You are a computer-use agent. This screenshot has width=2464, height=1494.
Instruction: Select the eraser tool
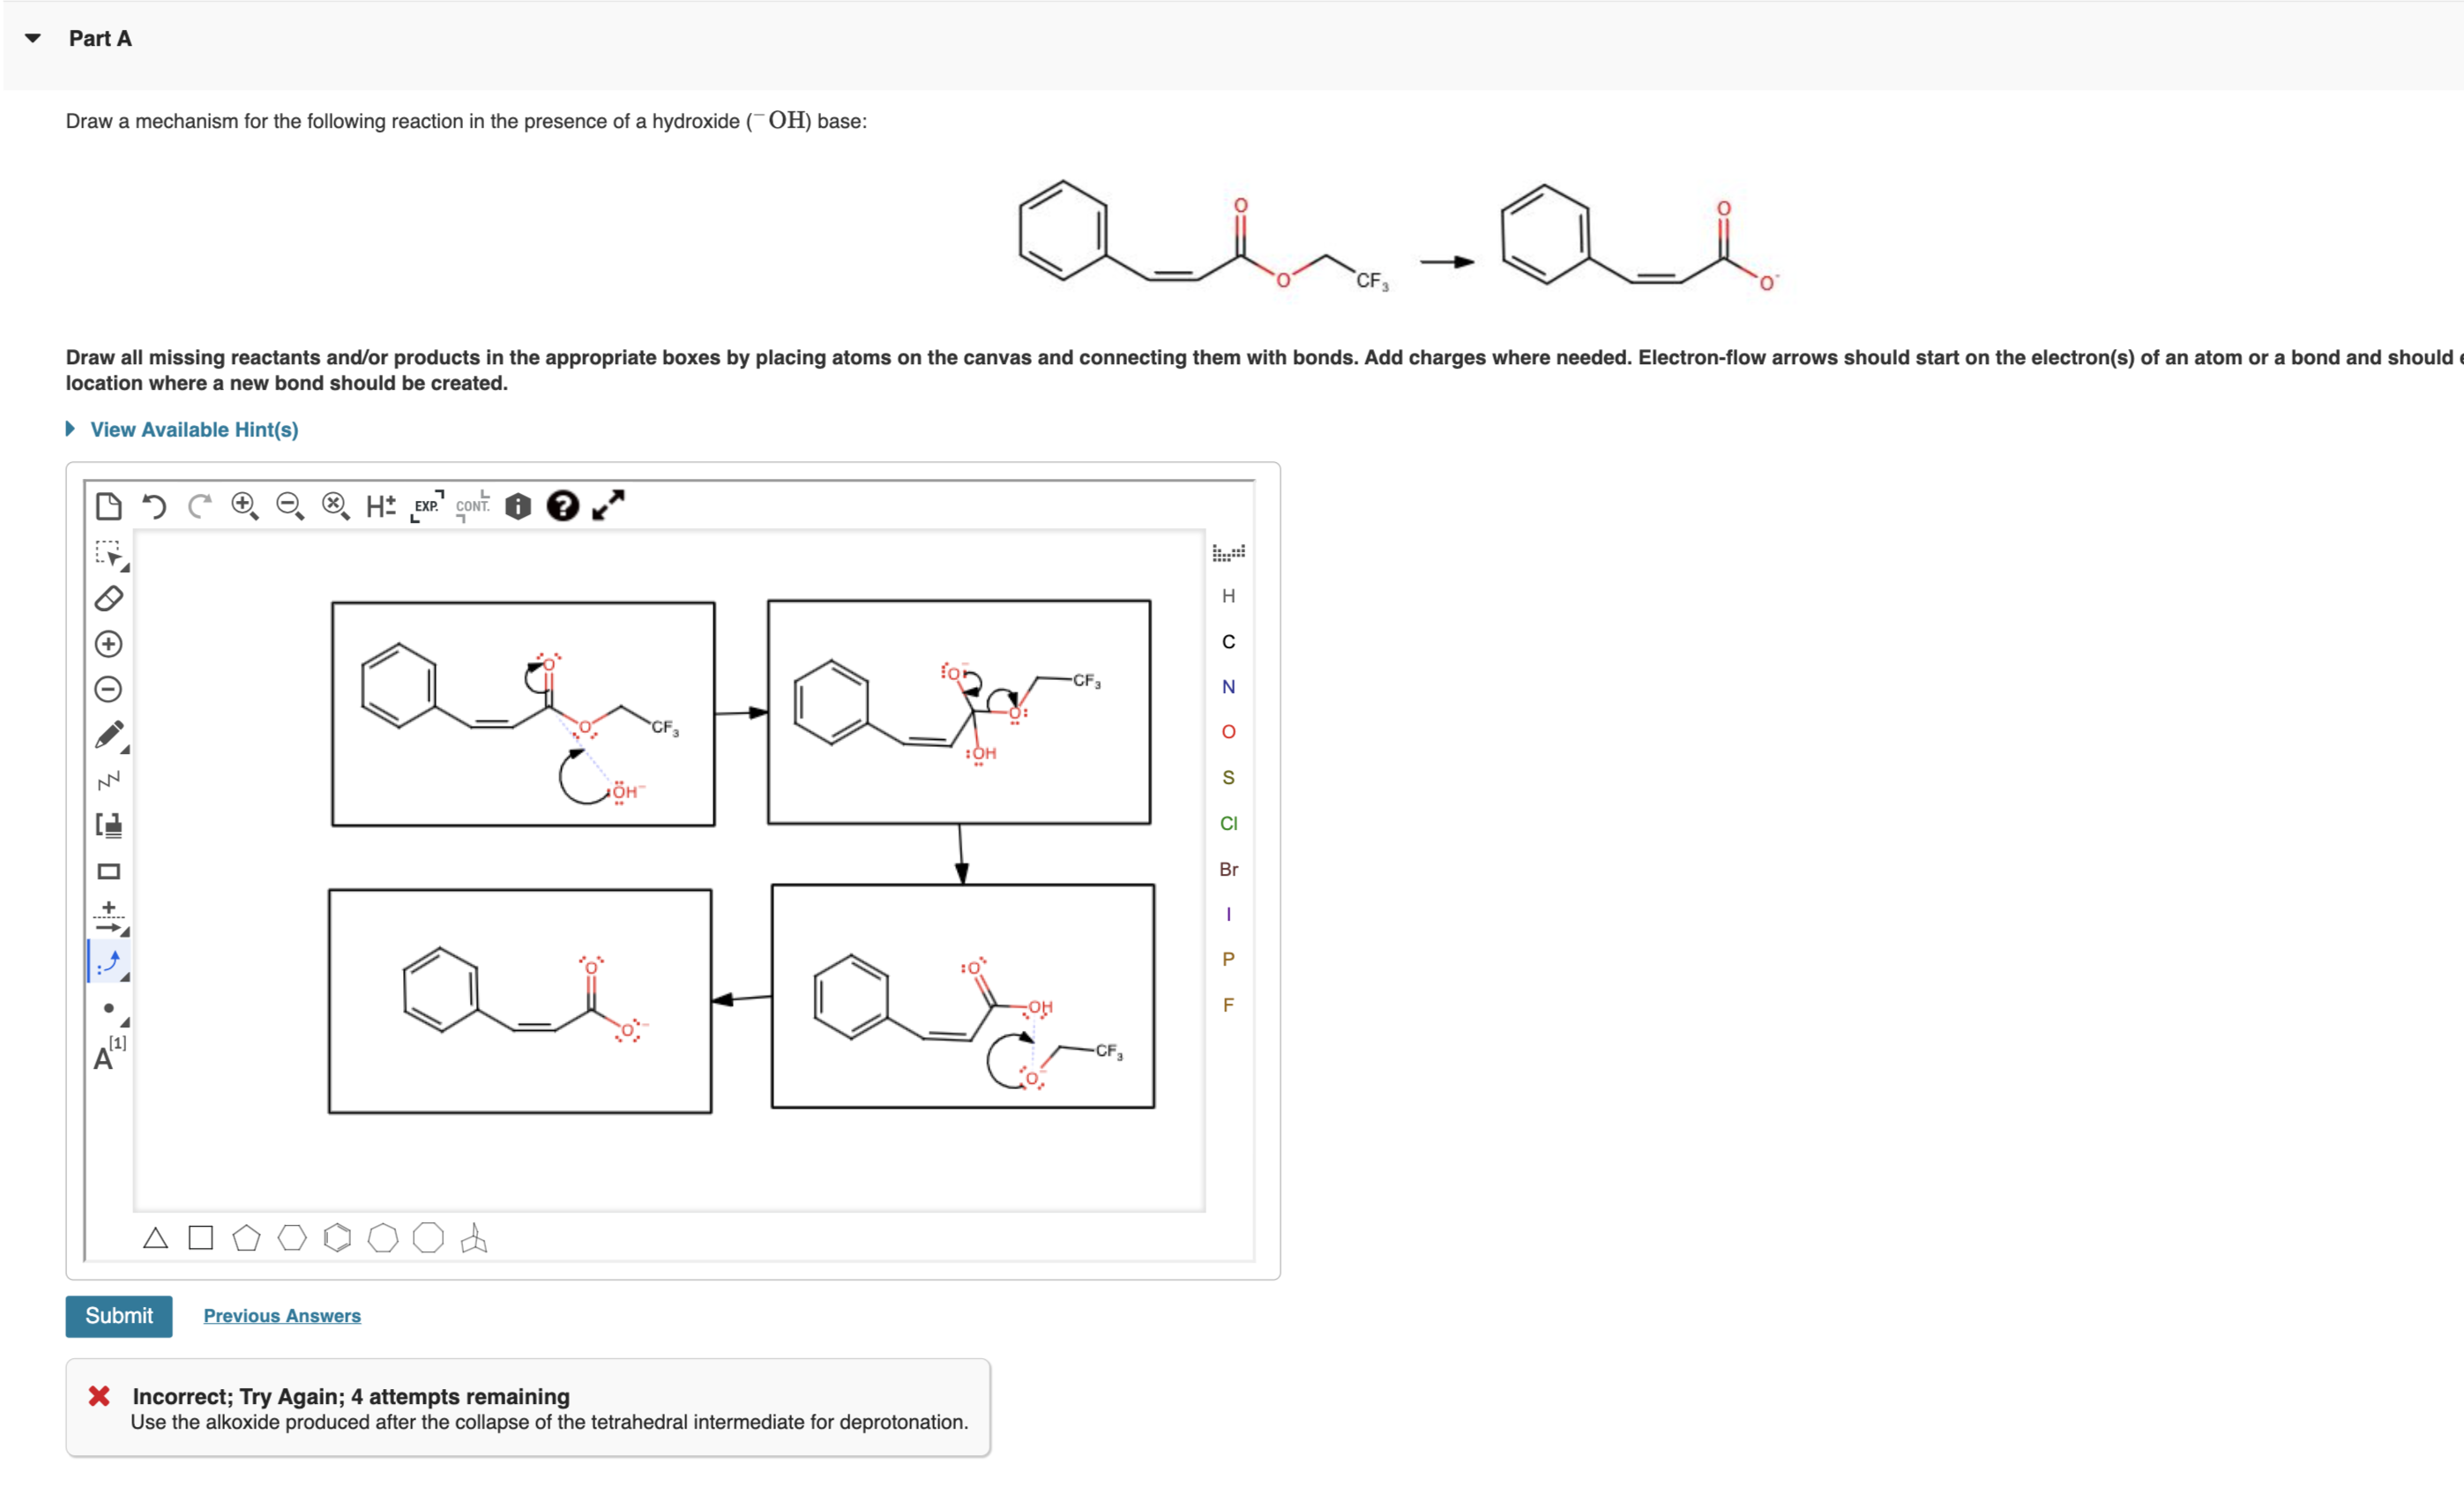(109, 598)
